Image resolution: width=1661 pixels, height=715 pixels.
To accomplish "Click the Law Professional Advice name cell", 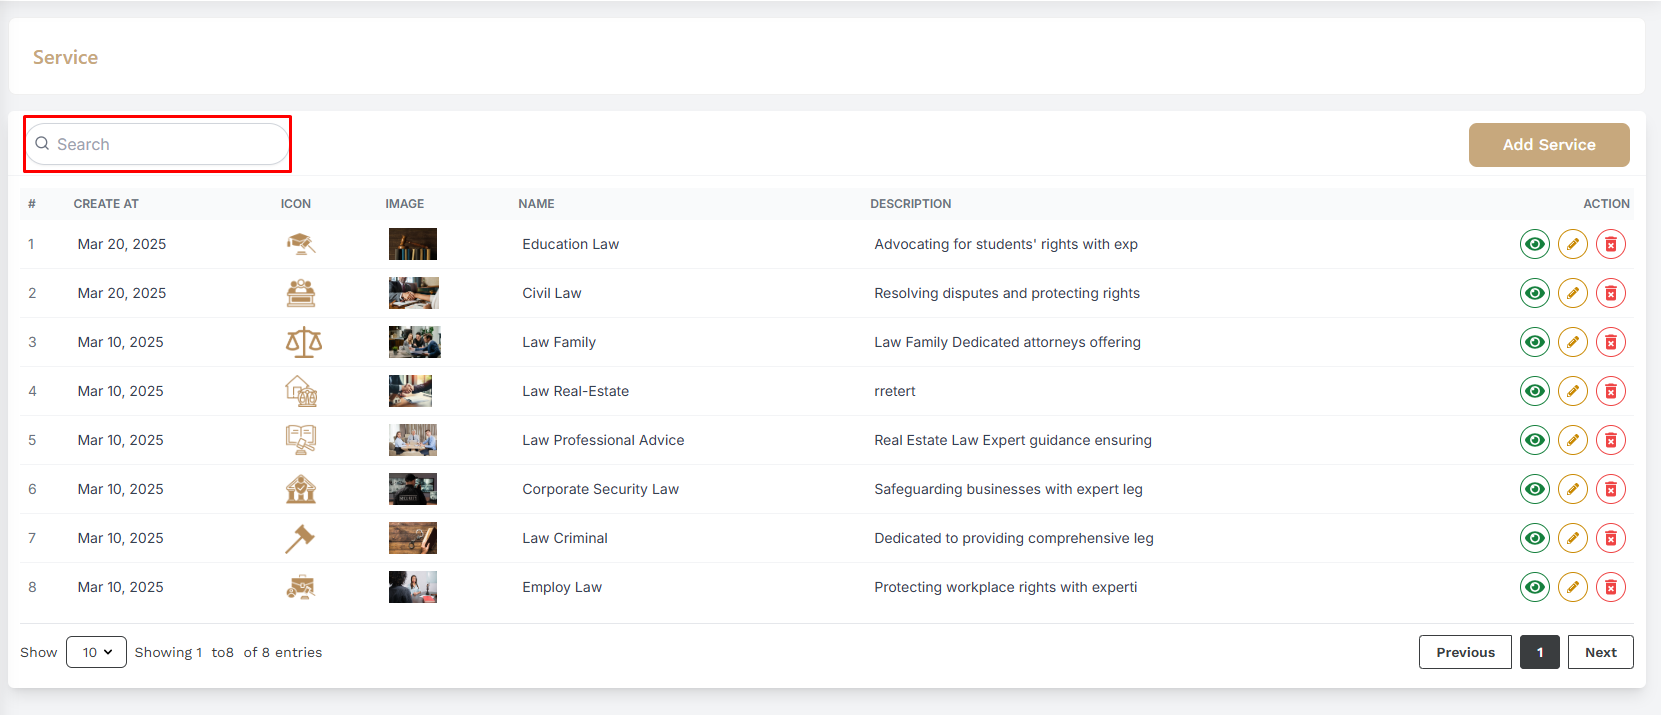I will pyautogui.click(x=603, y=440).
